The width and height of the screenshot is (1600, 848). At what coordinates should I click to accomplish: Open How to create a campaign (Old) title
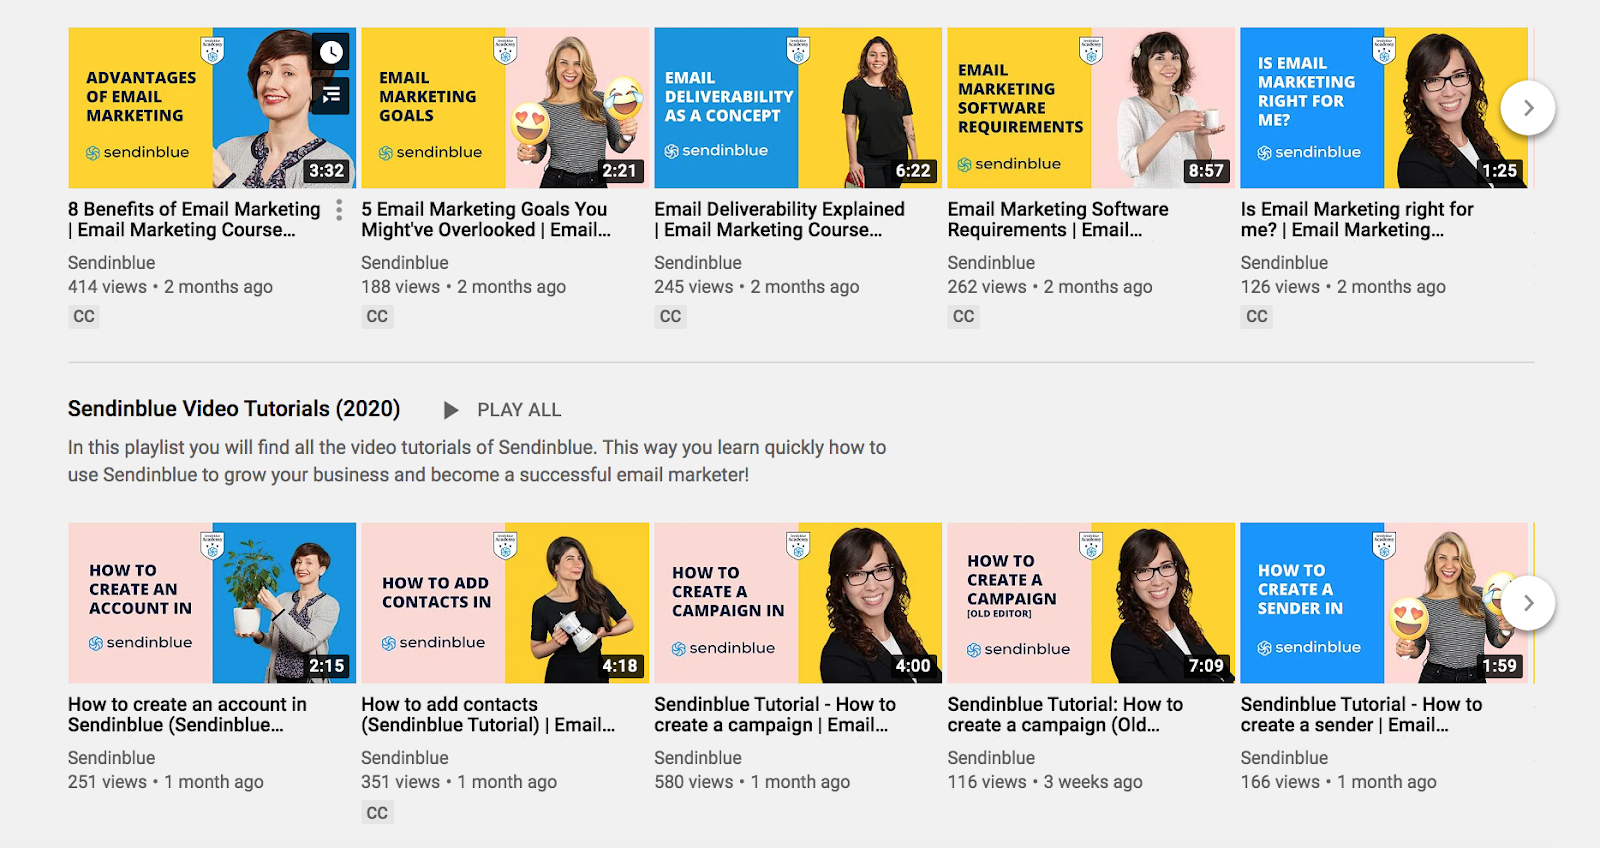[1065, 715]
